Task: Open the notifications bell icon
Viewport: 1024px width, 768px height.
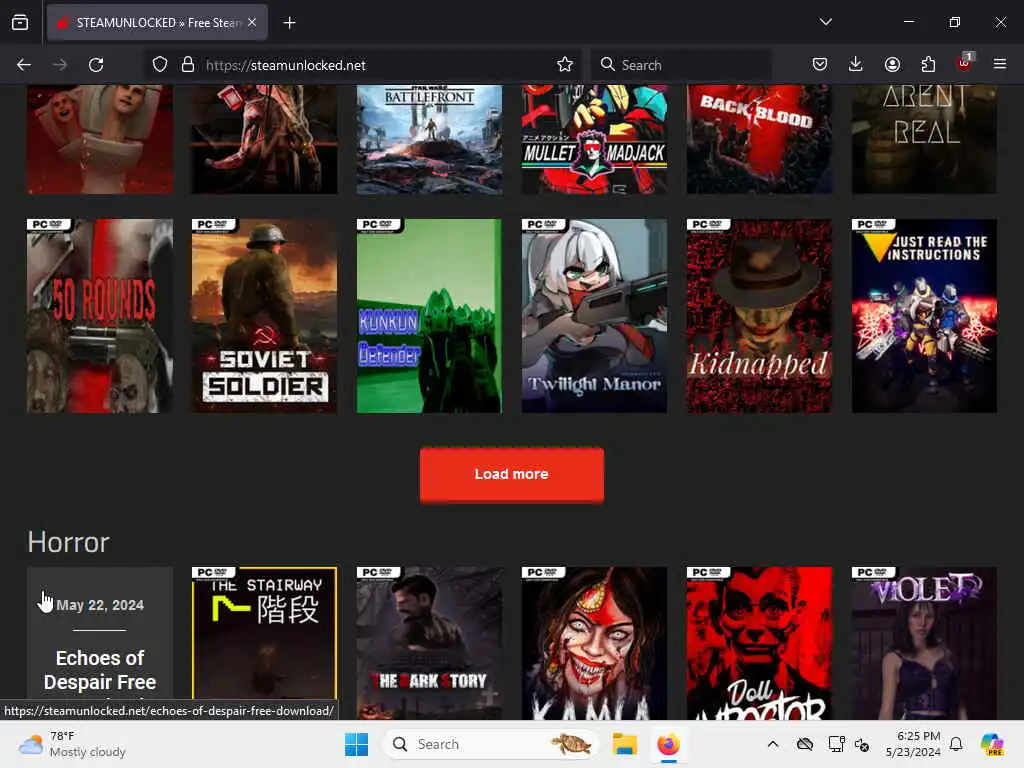Action: (956, 744)
